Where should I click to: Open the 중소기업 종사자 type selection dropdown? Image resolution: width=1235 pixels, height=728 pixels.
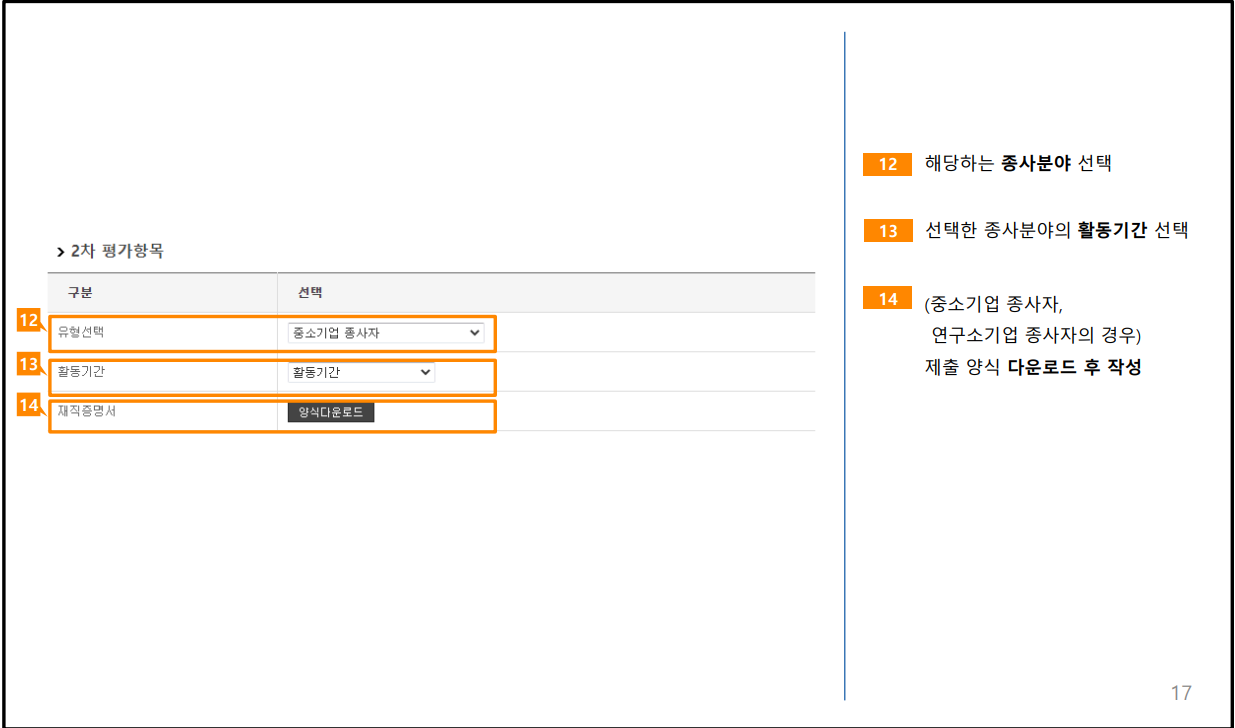click(387, 333)
